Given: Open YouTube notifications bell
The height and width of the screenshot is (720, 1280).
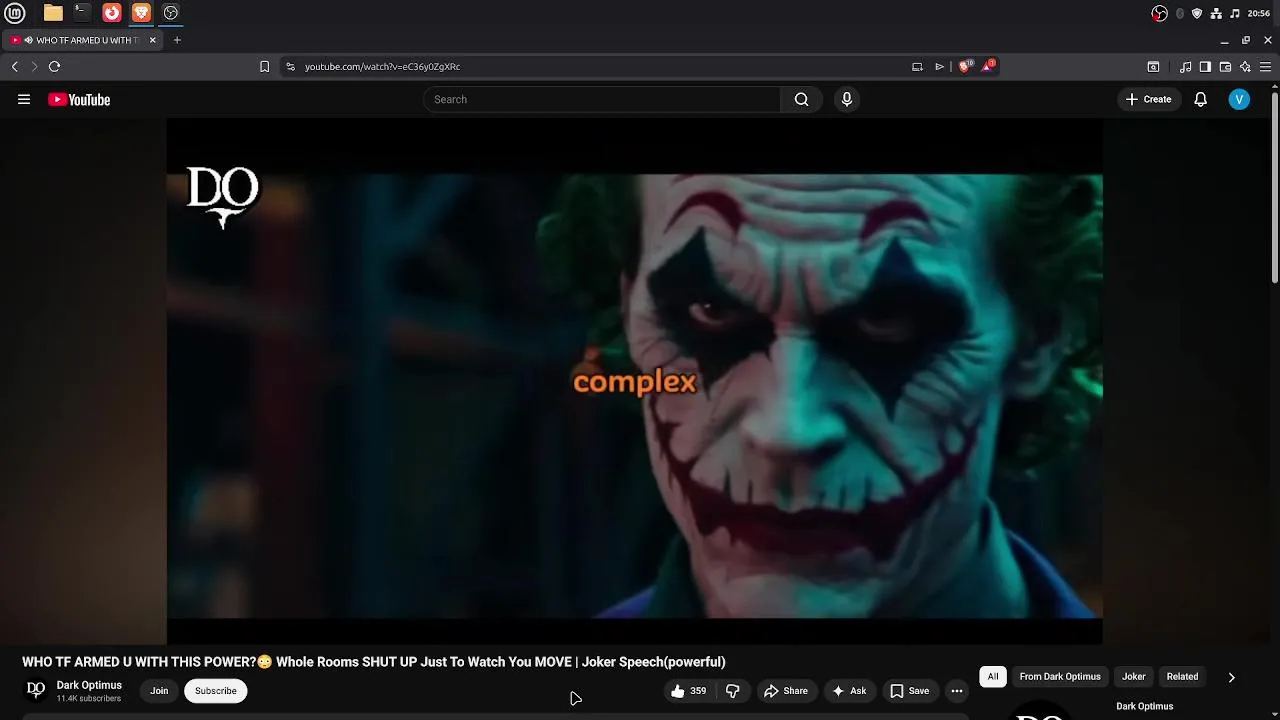Looking at the screenshot, I should click(1200, 99).
